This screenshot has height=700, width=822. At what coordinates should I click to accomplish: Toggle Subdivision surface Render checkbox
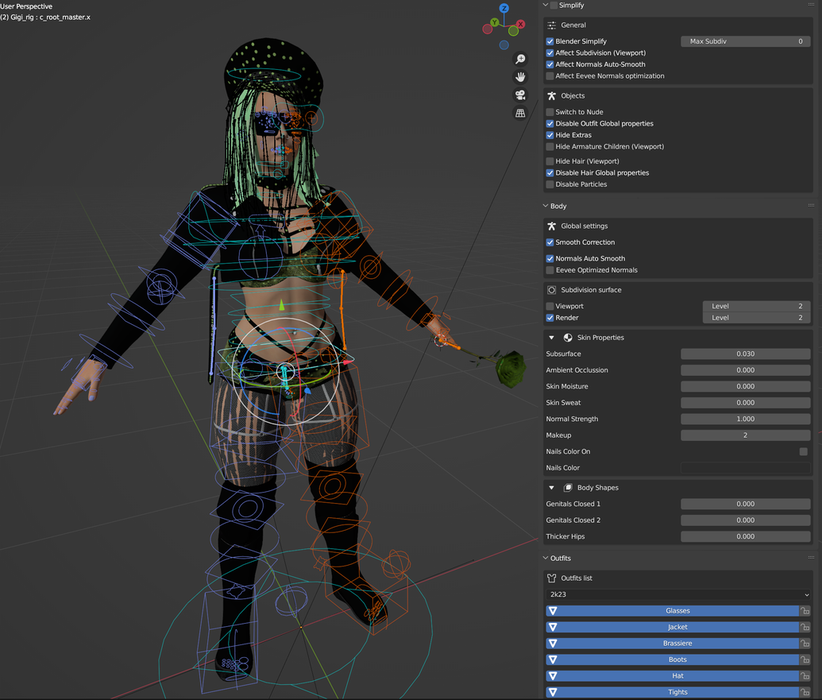[550, 318]
